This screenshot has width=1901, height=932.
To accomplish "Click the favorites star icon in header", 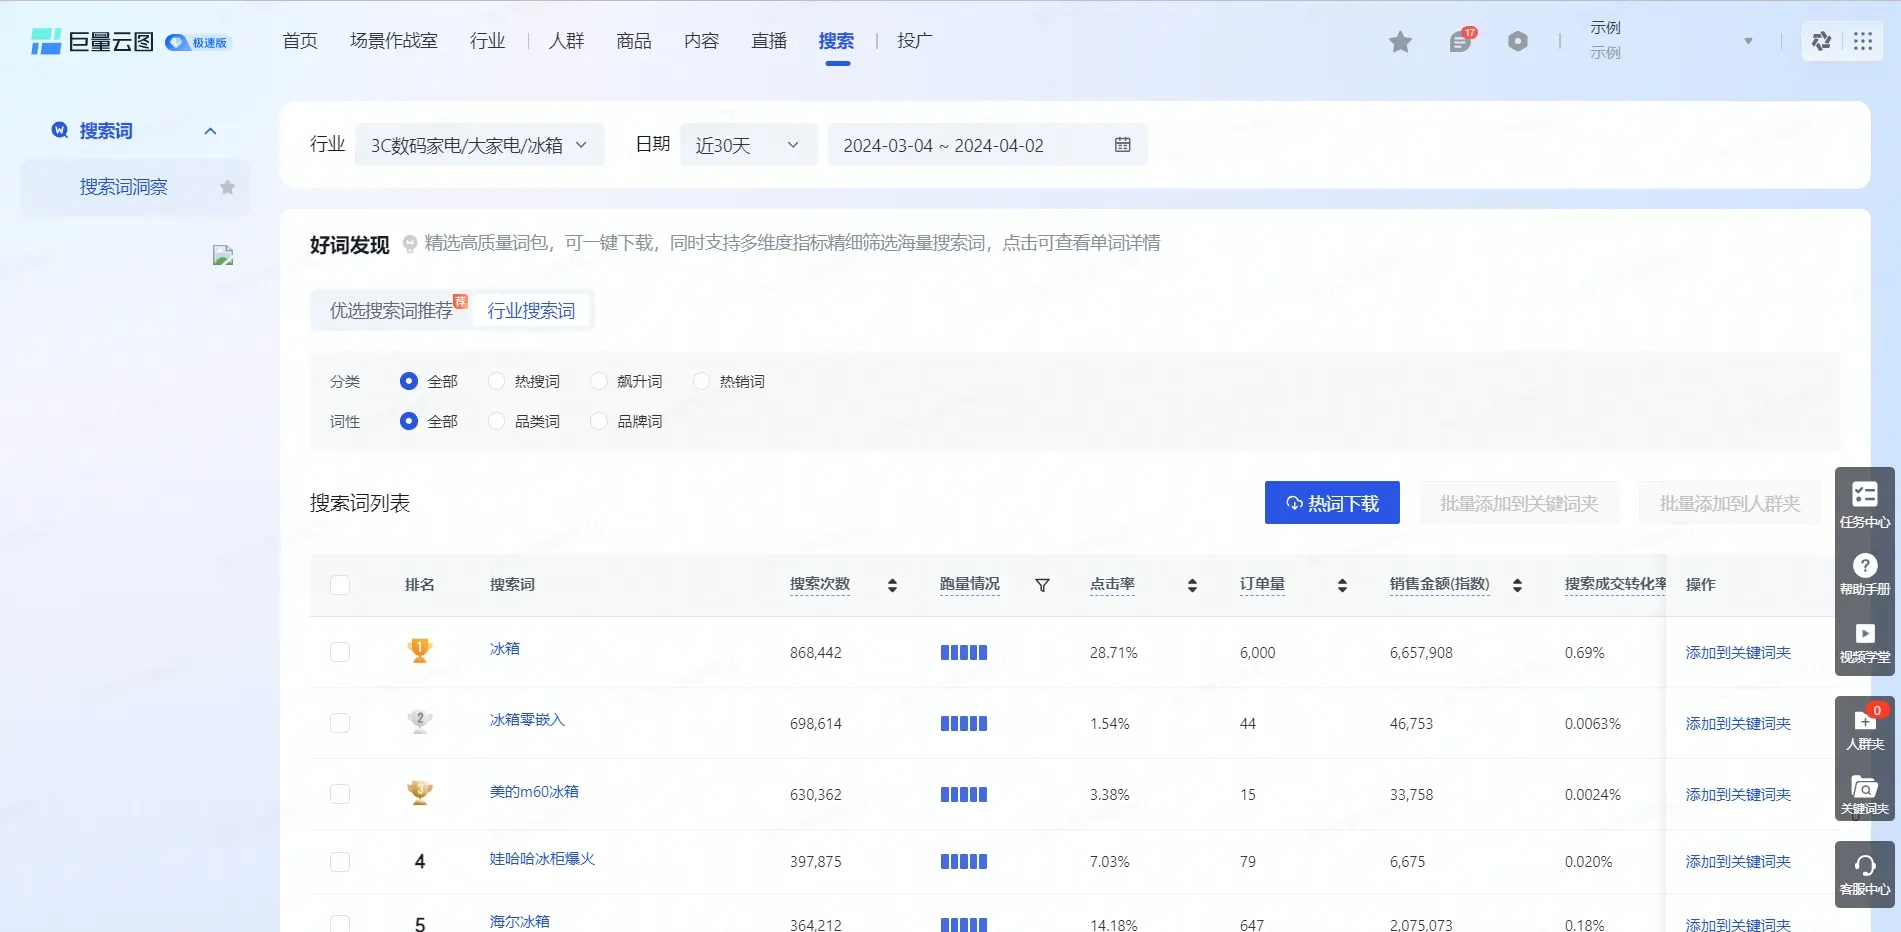I will coord(1400,42).
